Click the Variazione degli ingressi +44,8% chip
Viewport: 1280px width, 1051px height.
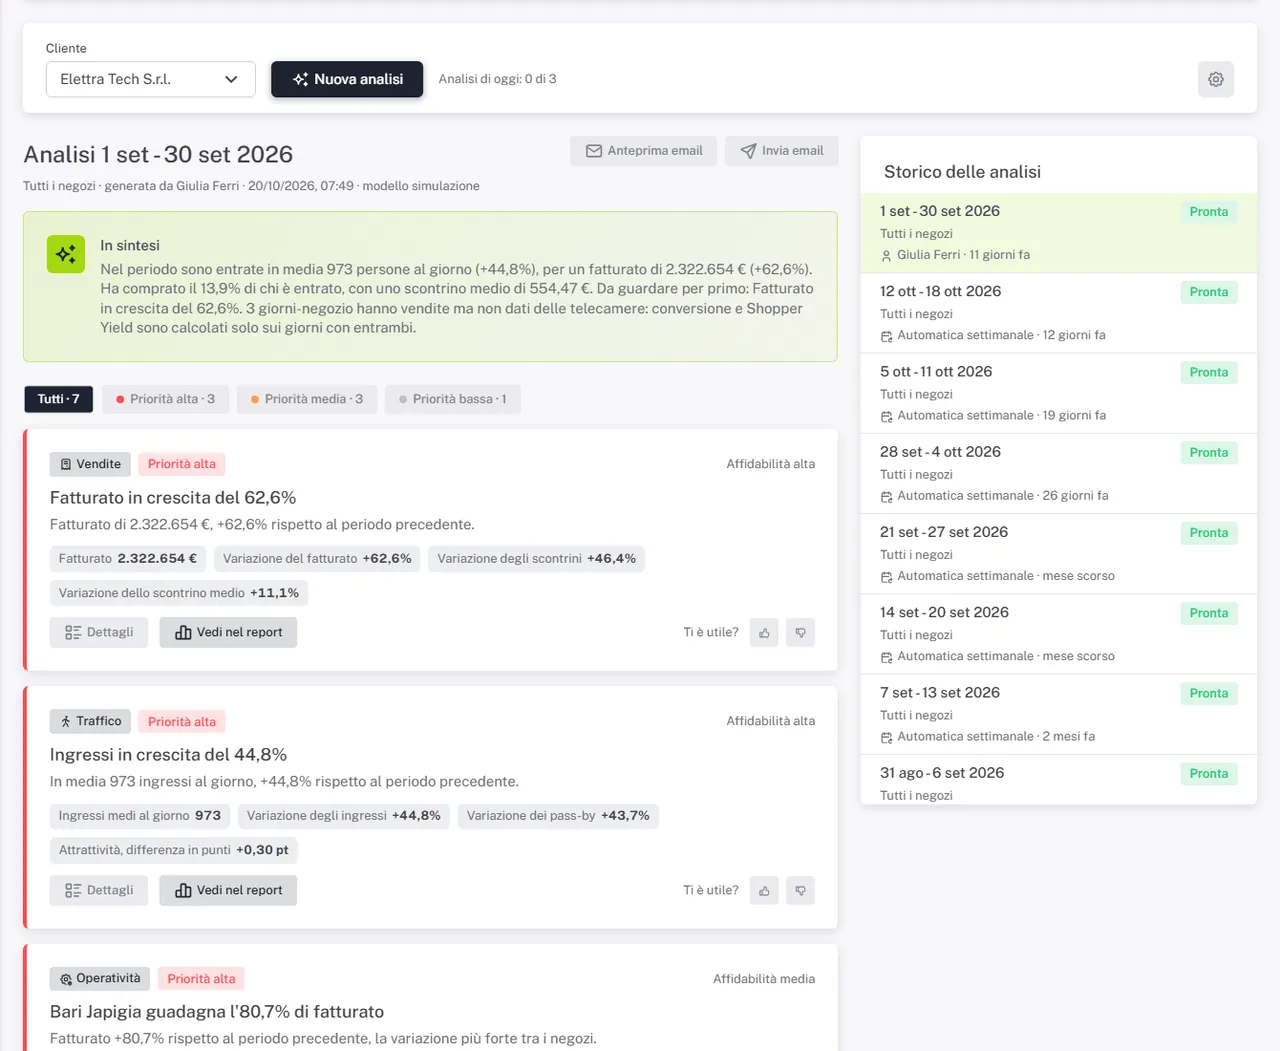click(344, 816)
